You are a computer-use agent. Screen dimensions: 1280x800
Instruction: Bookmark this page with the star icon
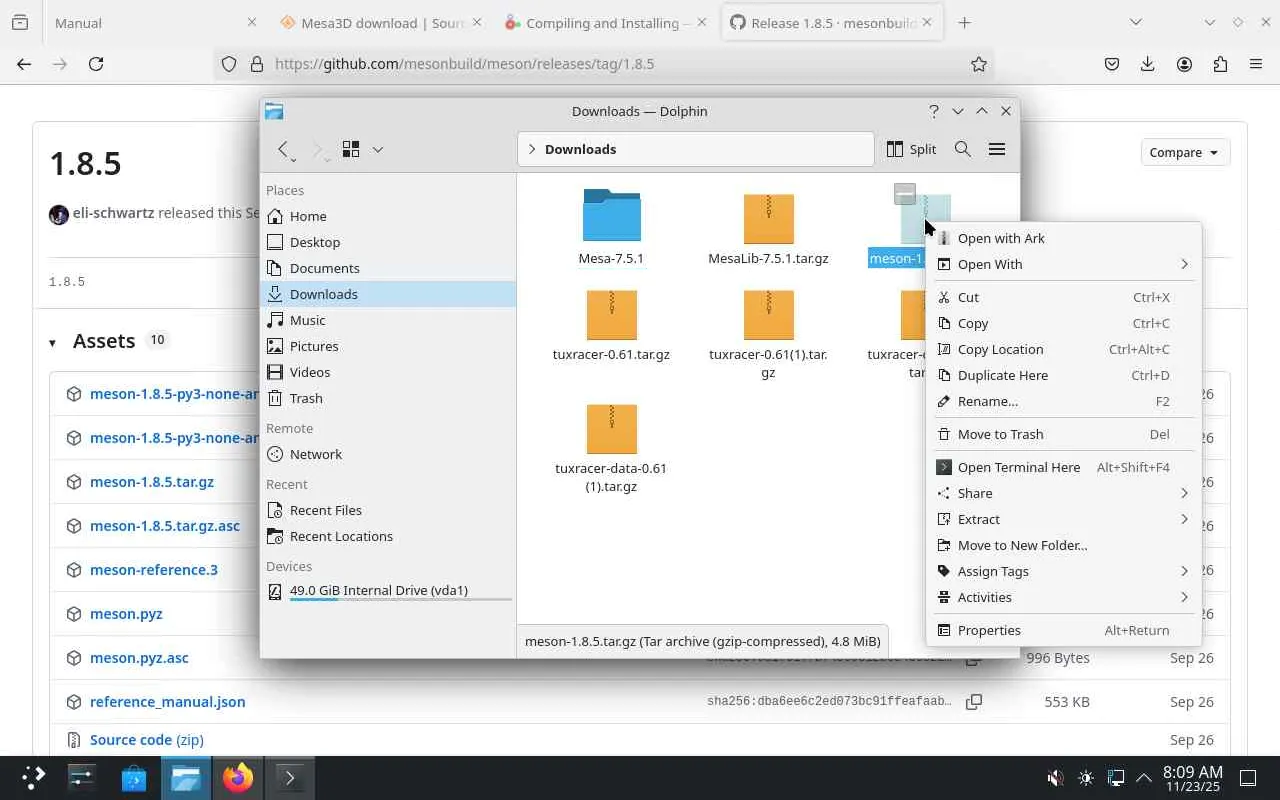coord(979,64)
